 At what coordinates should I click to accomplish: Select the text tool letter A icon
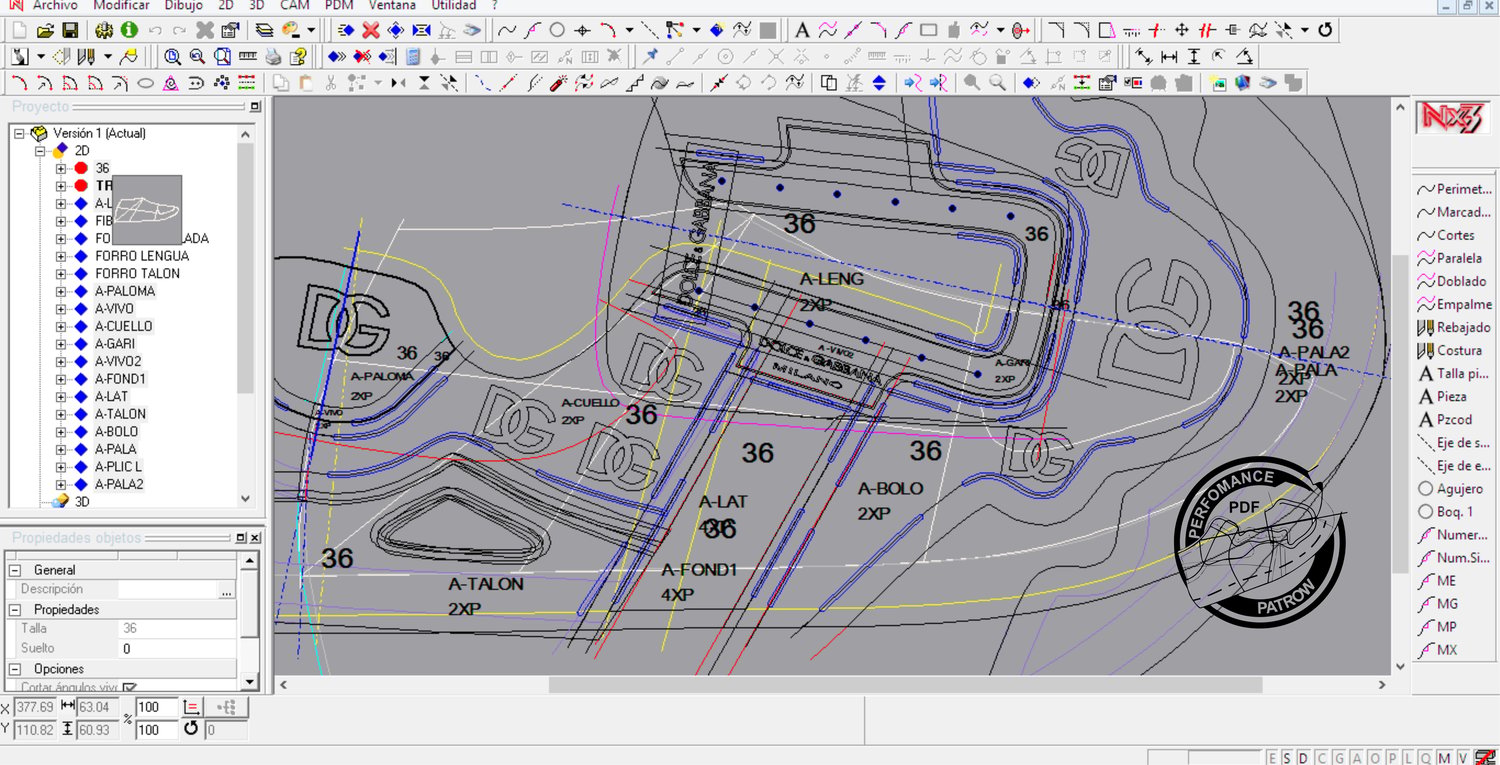click(x=802, y=30)
